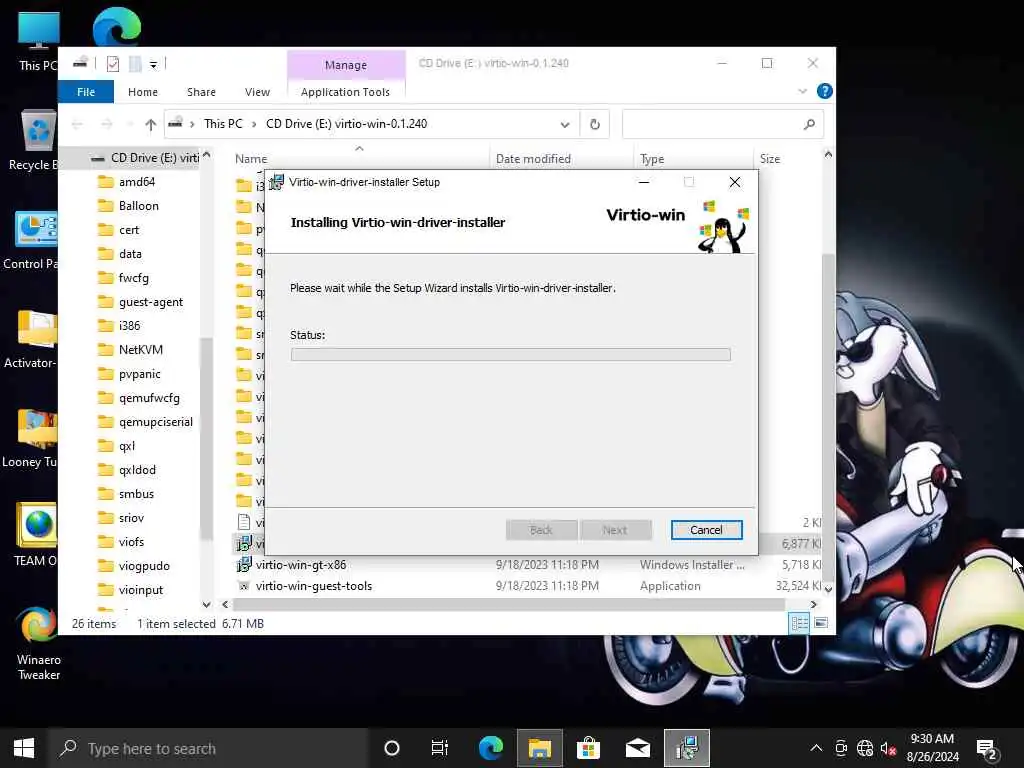Open Cortana from the taskbar
The width and height of the screenshot is (1024, 768).
point(392,748)
